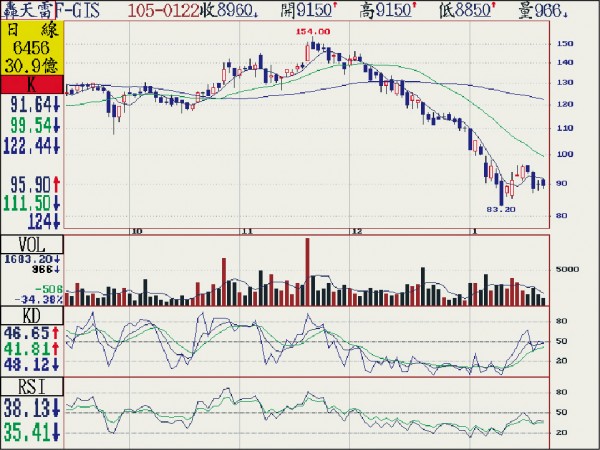Select the VOL panel label

tap(31, 245)
